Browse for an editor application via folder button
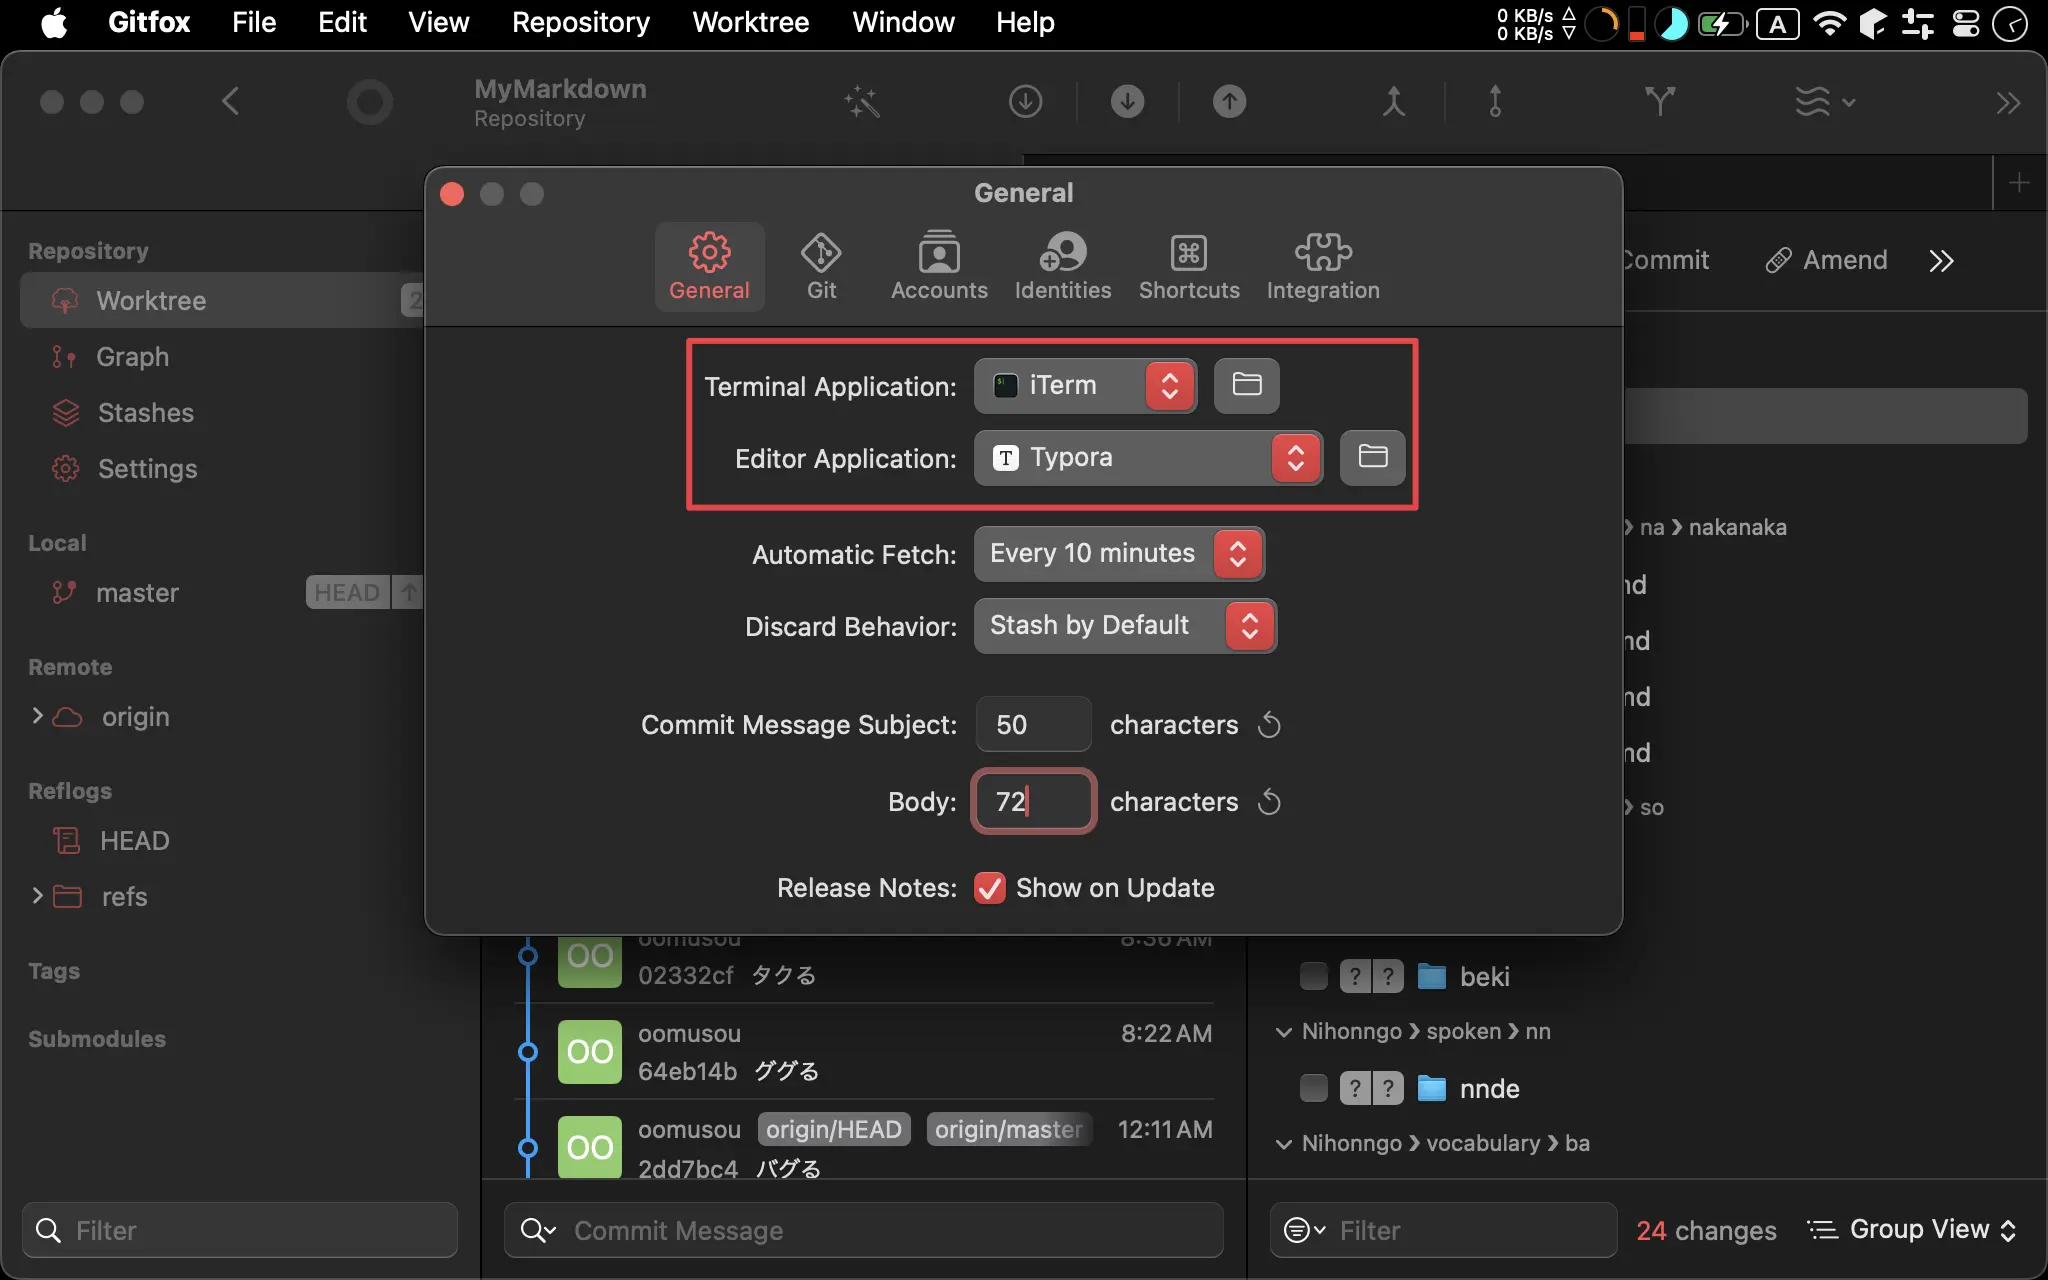 pyautogui.click(x=1372, y=457)
